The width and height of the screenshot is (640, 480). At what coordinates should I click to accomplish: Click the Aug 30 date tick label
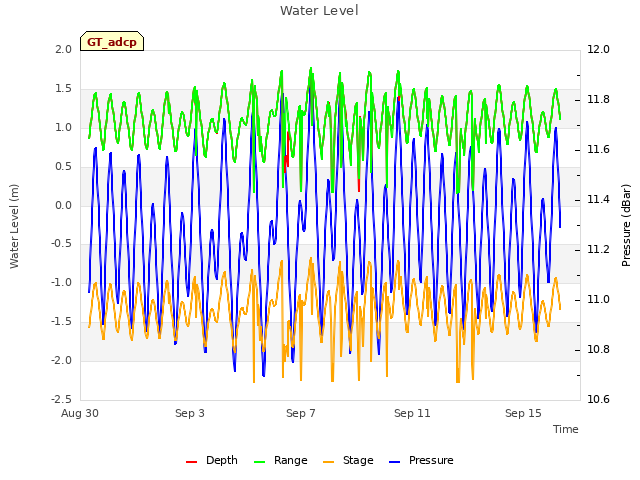[80, 413]
